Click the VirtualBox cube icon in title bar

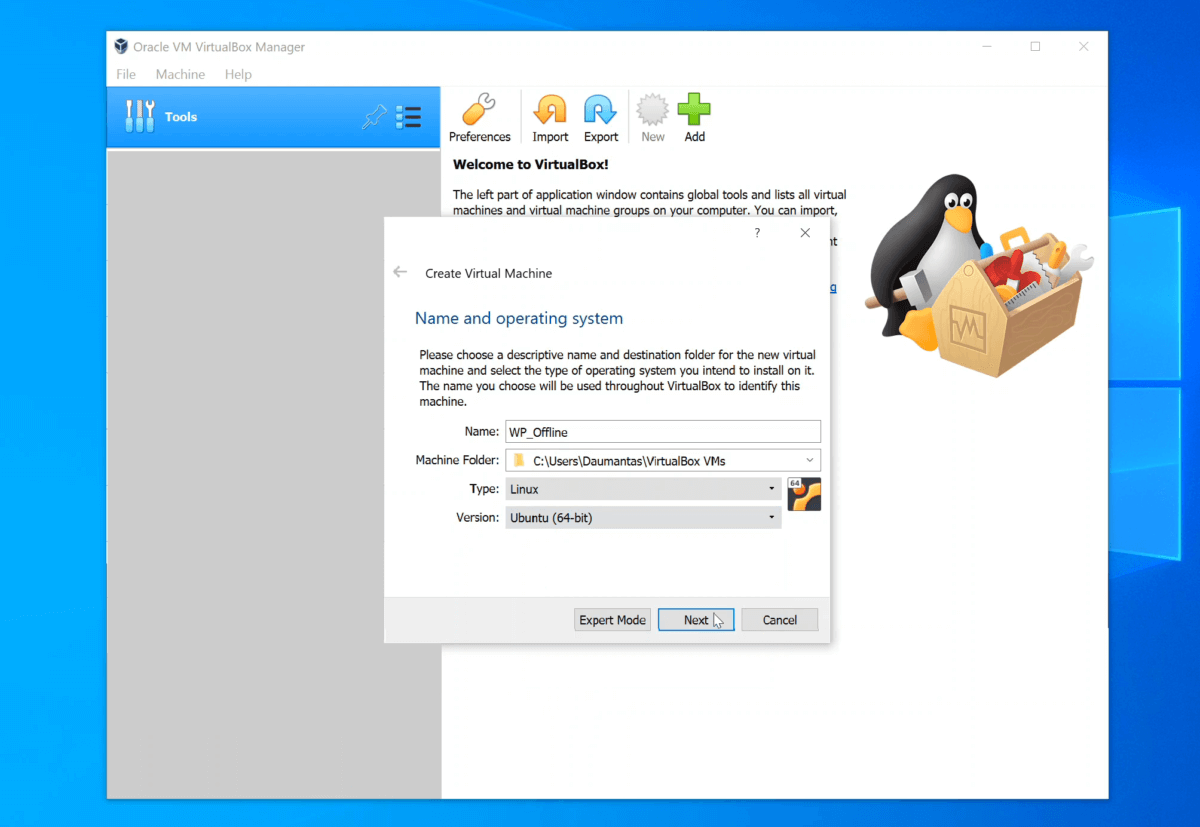click(121, 46)
